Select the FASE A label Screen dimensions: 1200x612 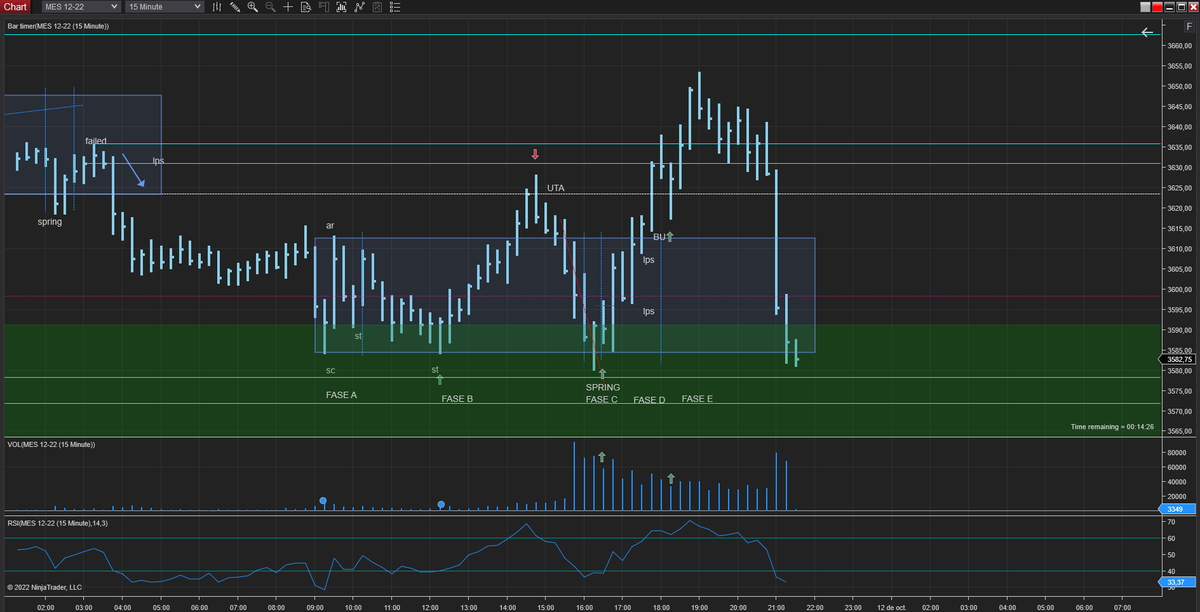[341, 395]
